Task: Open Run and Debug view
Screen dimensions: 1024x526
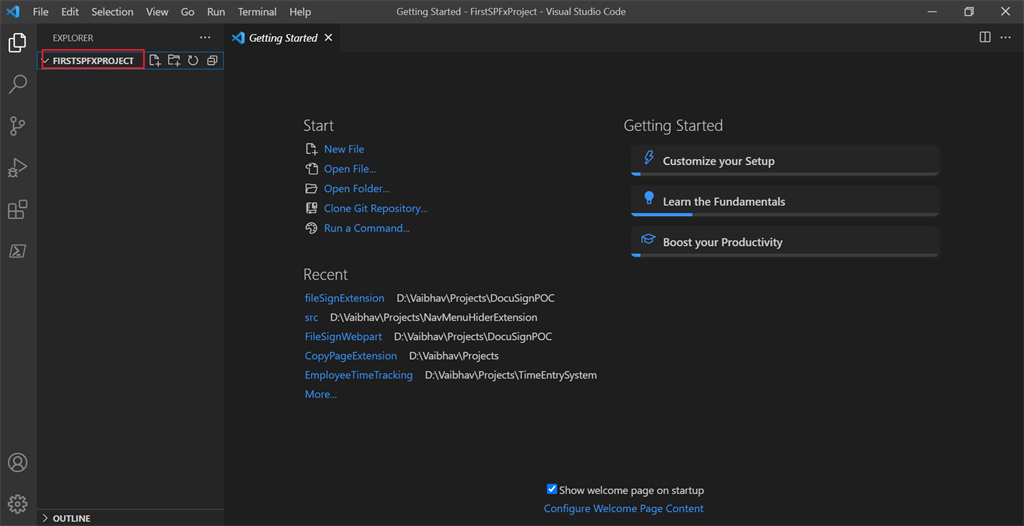Action: 18,168
